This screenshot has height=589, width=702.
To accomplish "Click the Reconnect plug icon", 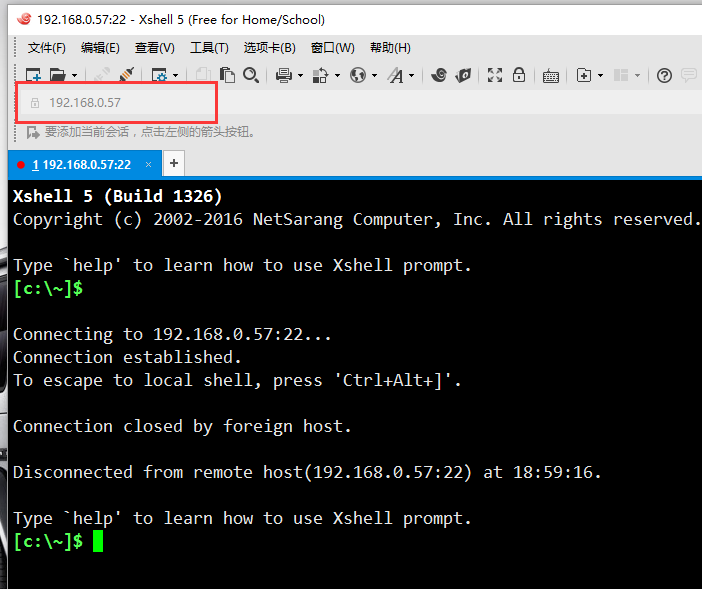I will [127, 75].
